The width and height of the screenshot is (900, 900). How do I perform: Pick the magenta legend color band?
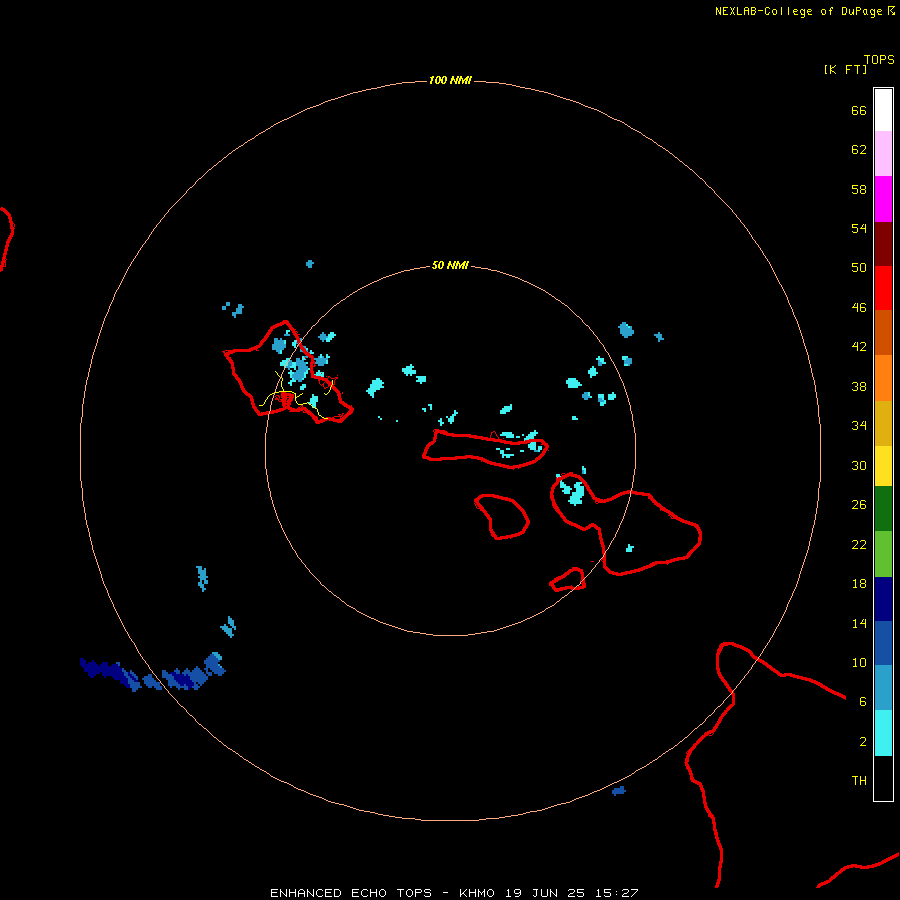883,199
